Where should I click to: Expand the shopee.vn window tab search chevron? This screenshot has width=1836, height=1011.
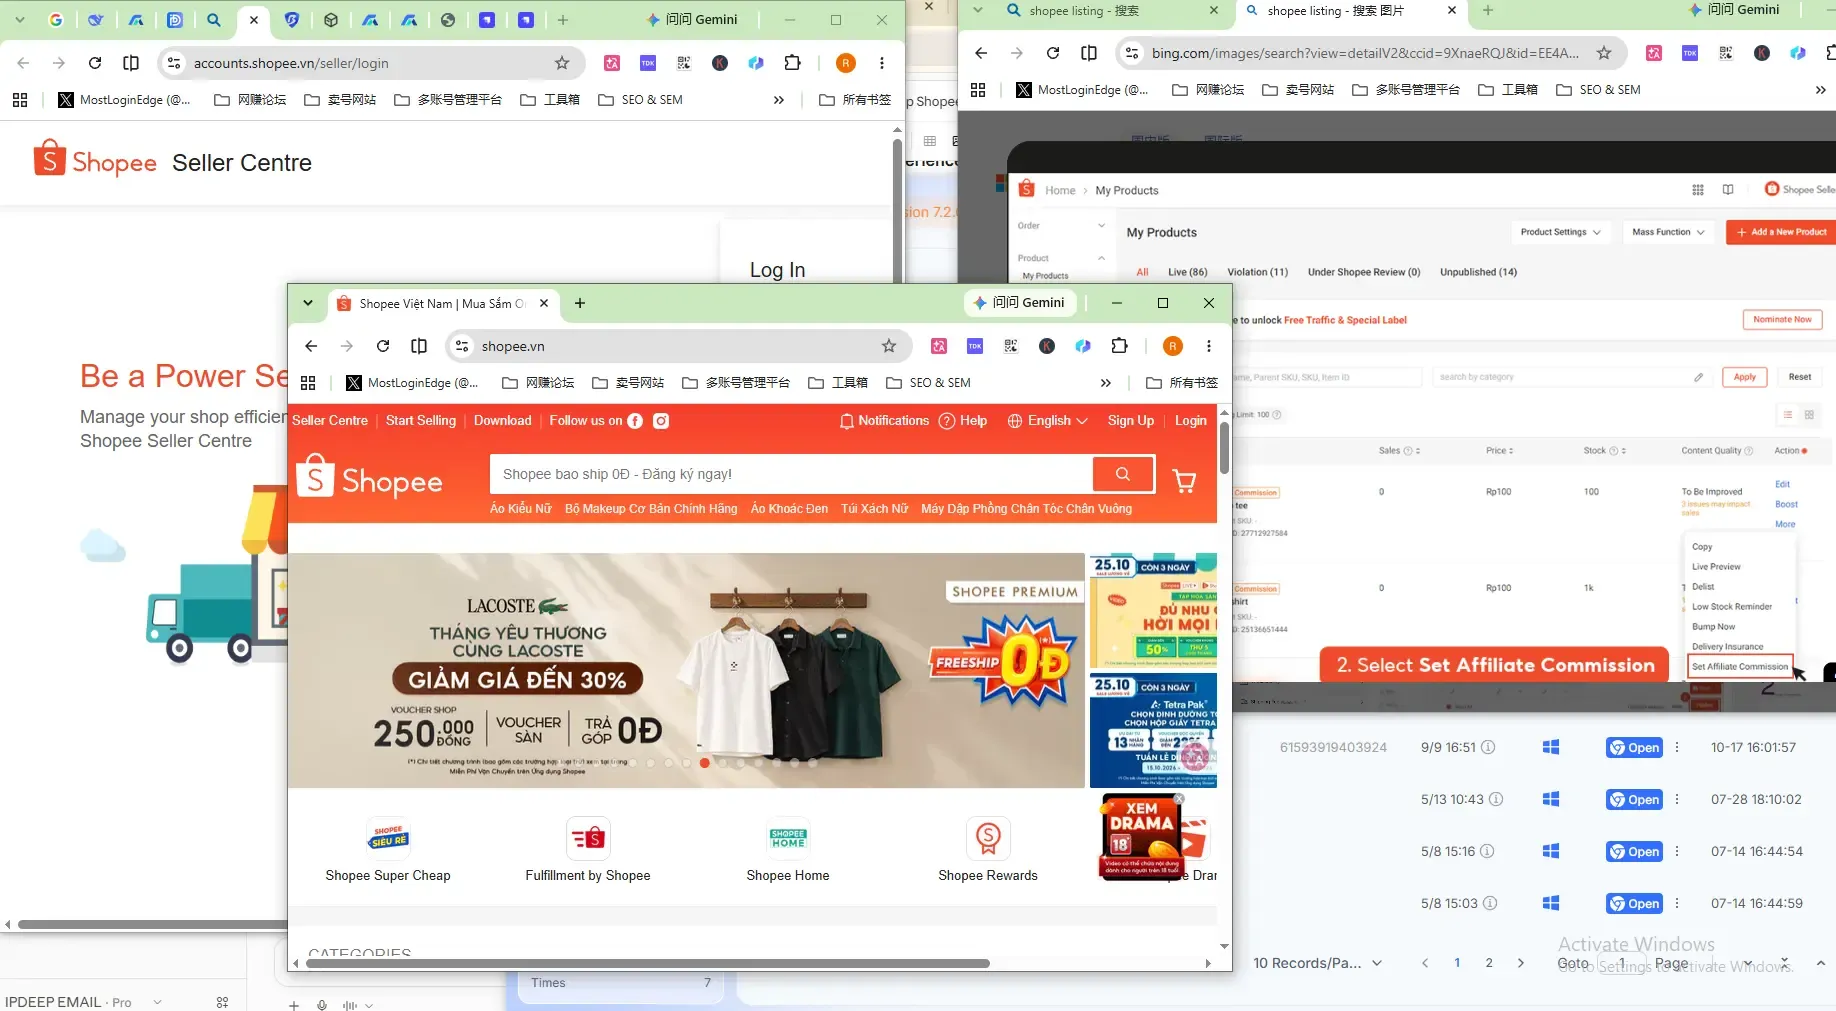click(308, 303)
